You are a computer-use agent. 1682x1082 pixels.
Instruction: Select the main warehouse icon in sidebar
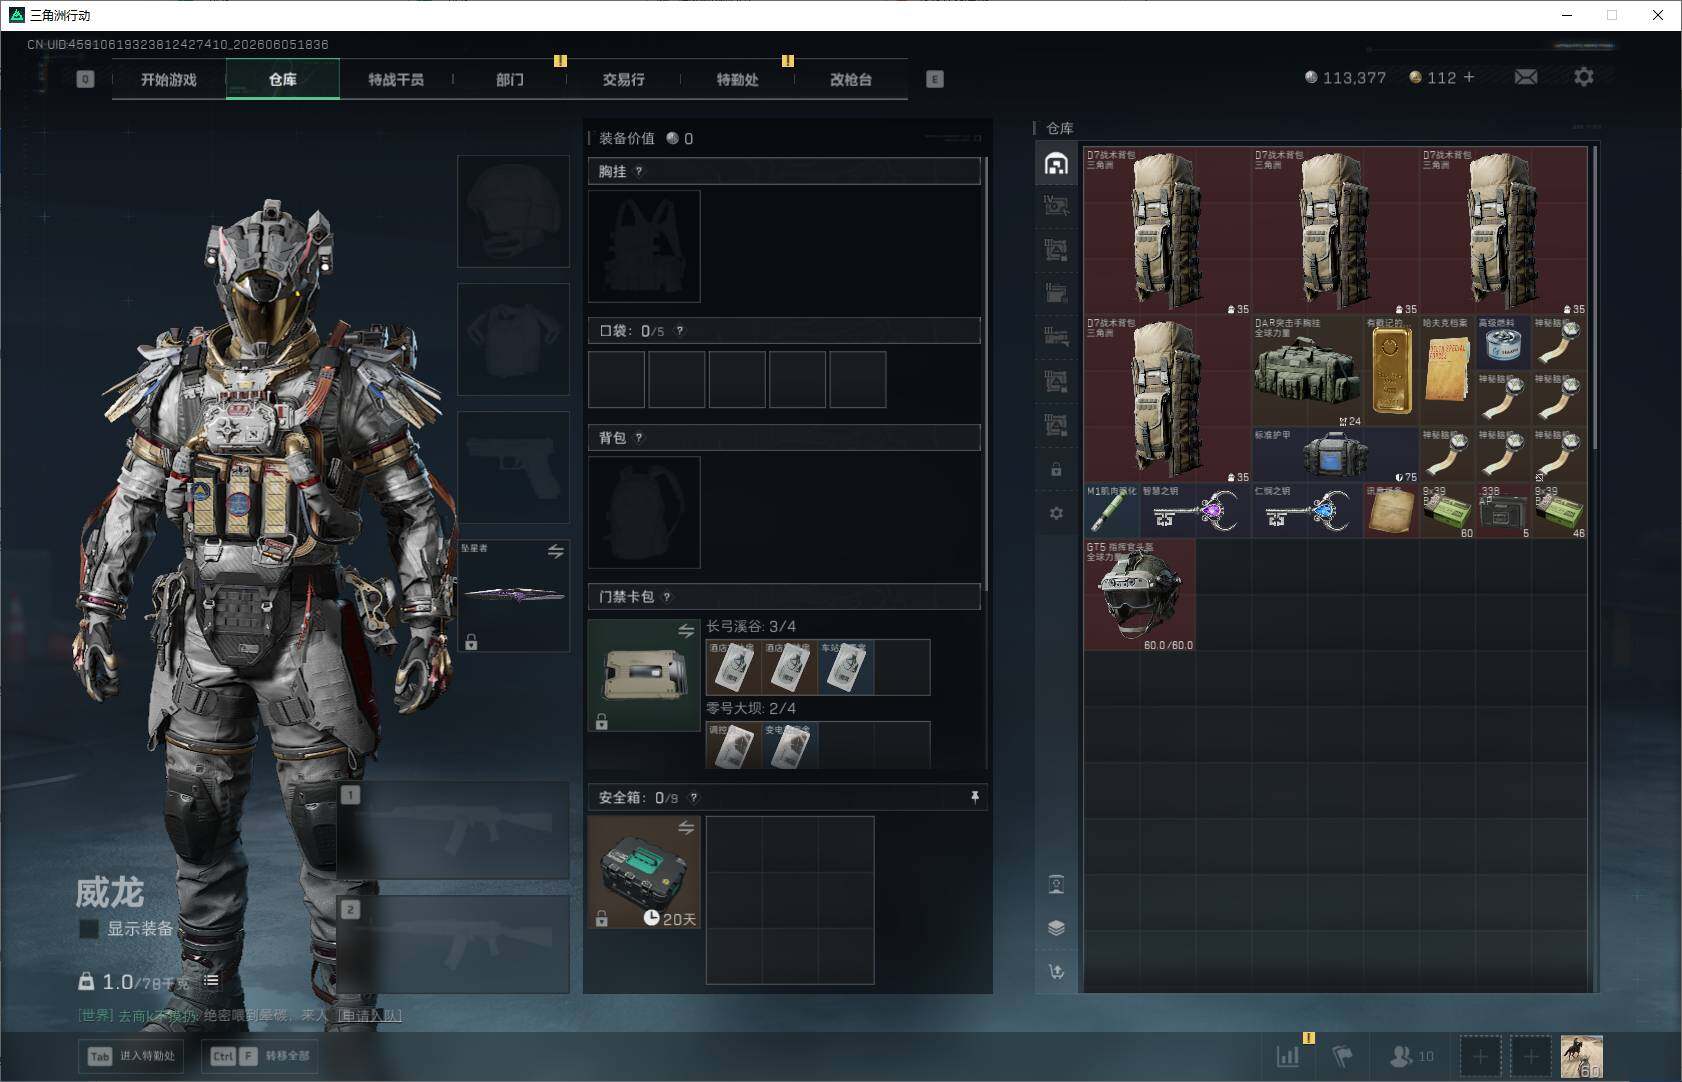(1056, 163)
